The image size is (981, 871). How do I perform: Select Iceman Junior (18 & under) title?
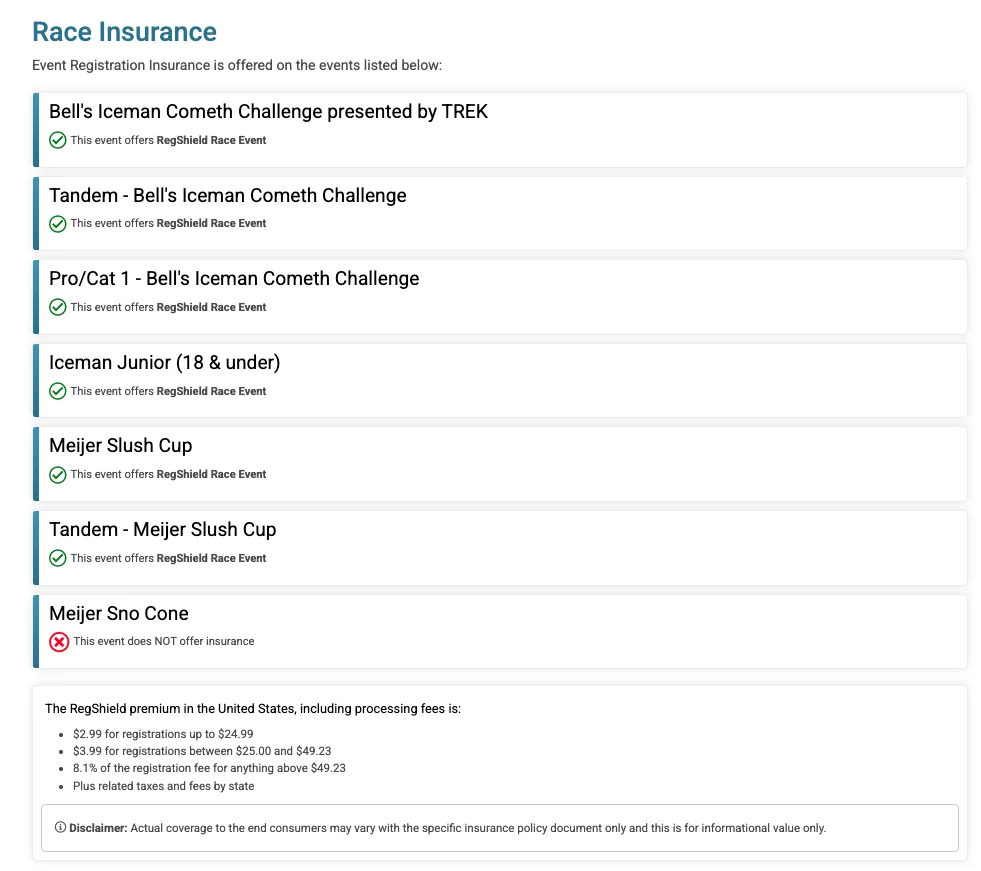164,363
